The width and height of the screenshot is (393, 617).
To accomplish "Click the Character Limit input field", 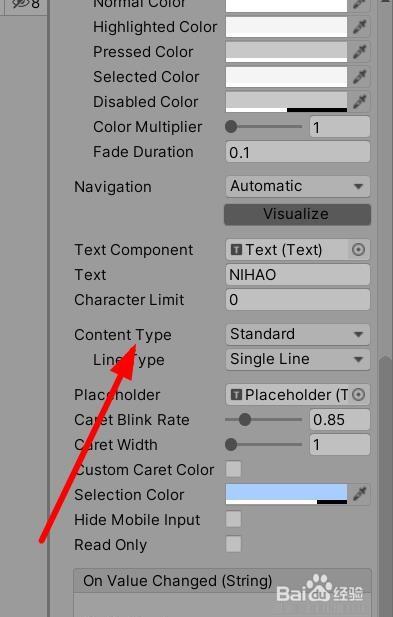I will [x=297, y=300].
